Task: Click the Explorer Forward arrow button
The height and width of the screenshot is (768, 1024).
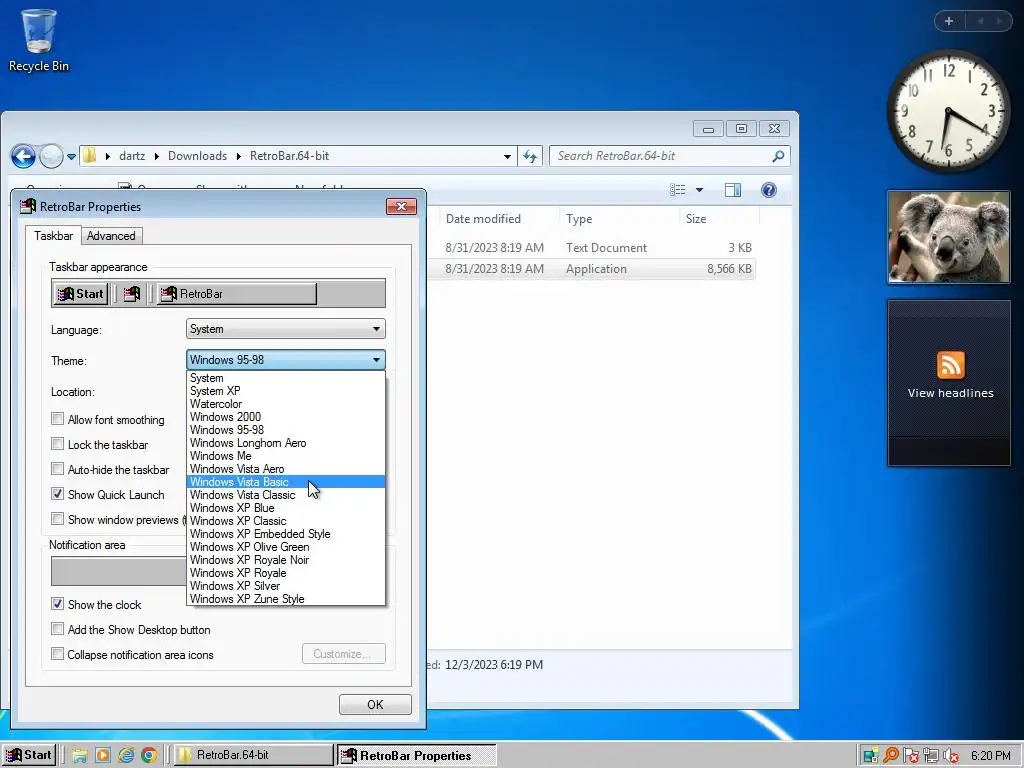Action: tap(52, 156)
